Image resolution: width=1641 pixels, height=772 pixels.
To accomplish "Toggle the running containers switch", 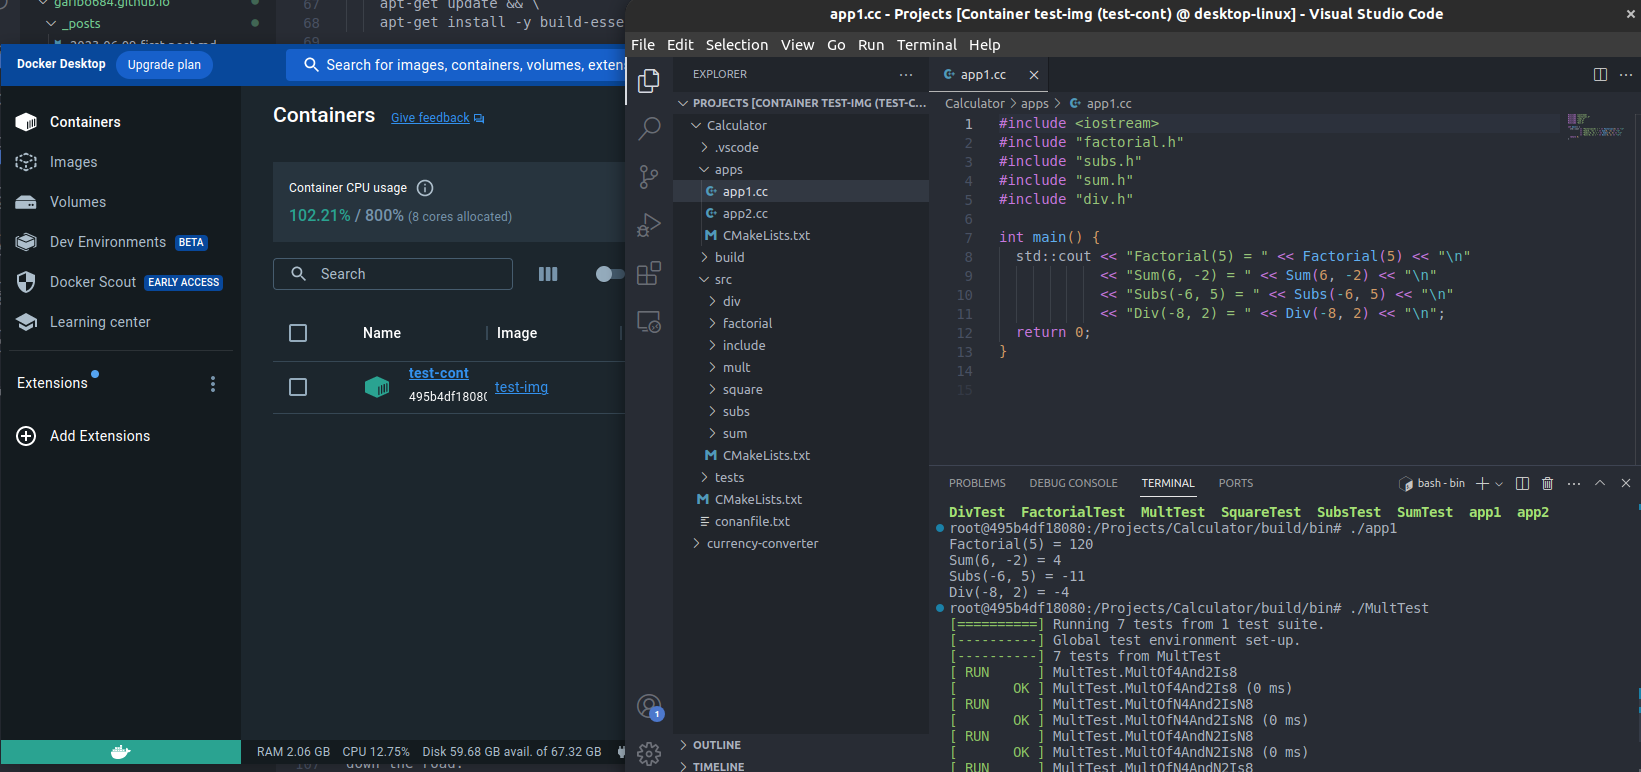I will pyautogui.click(x=608, y=274).
